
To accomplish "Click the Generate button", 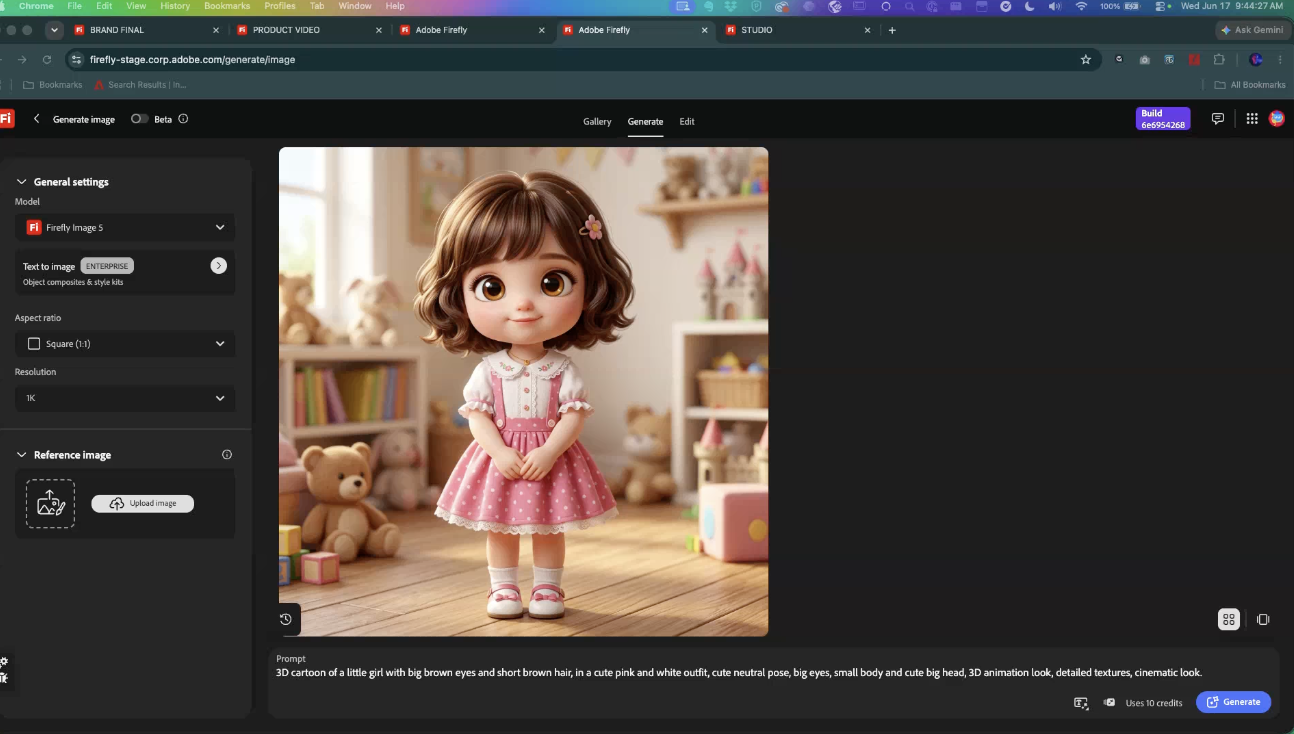I will pyautogui.click(x=1233, y=702).
